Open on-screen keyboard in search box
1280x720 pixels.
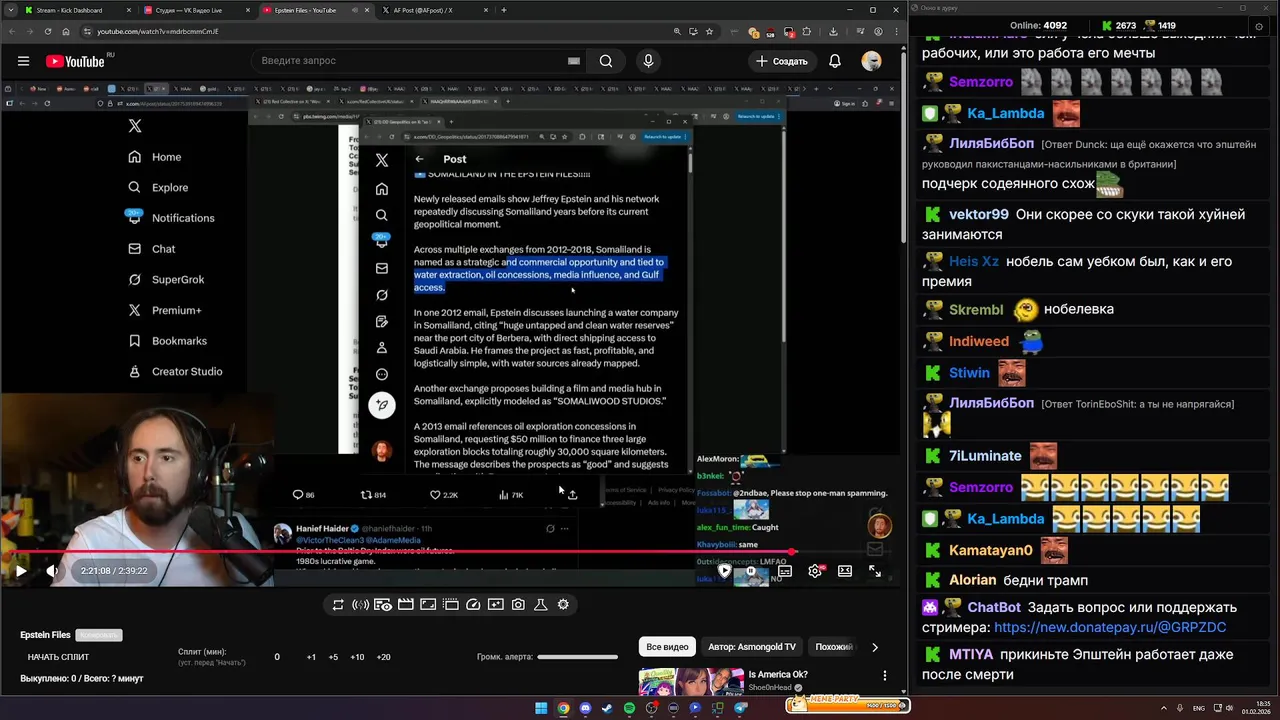pos(573,61)
